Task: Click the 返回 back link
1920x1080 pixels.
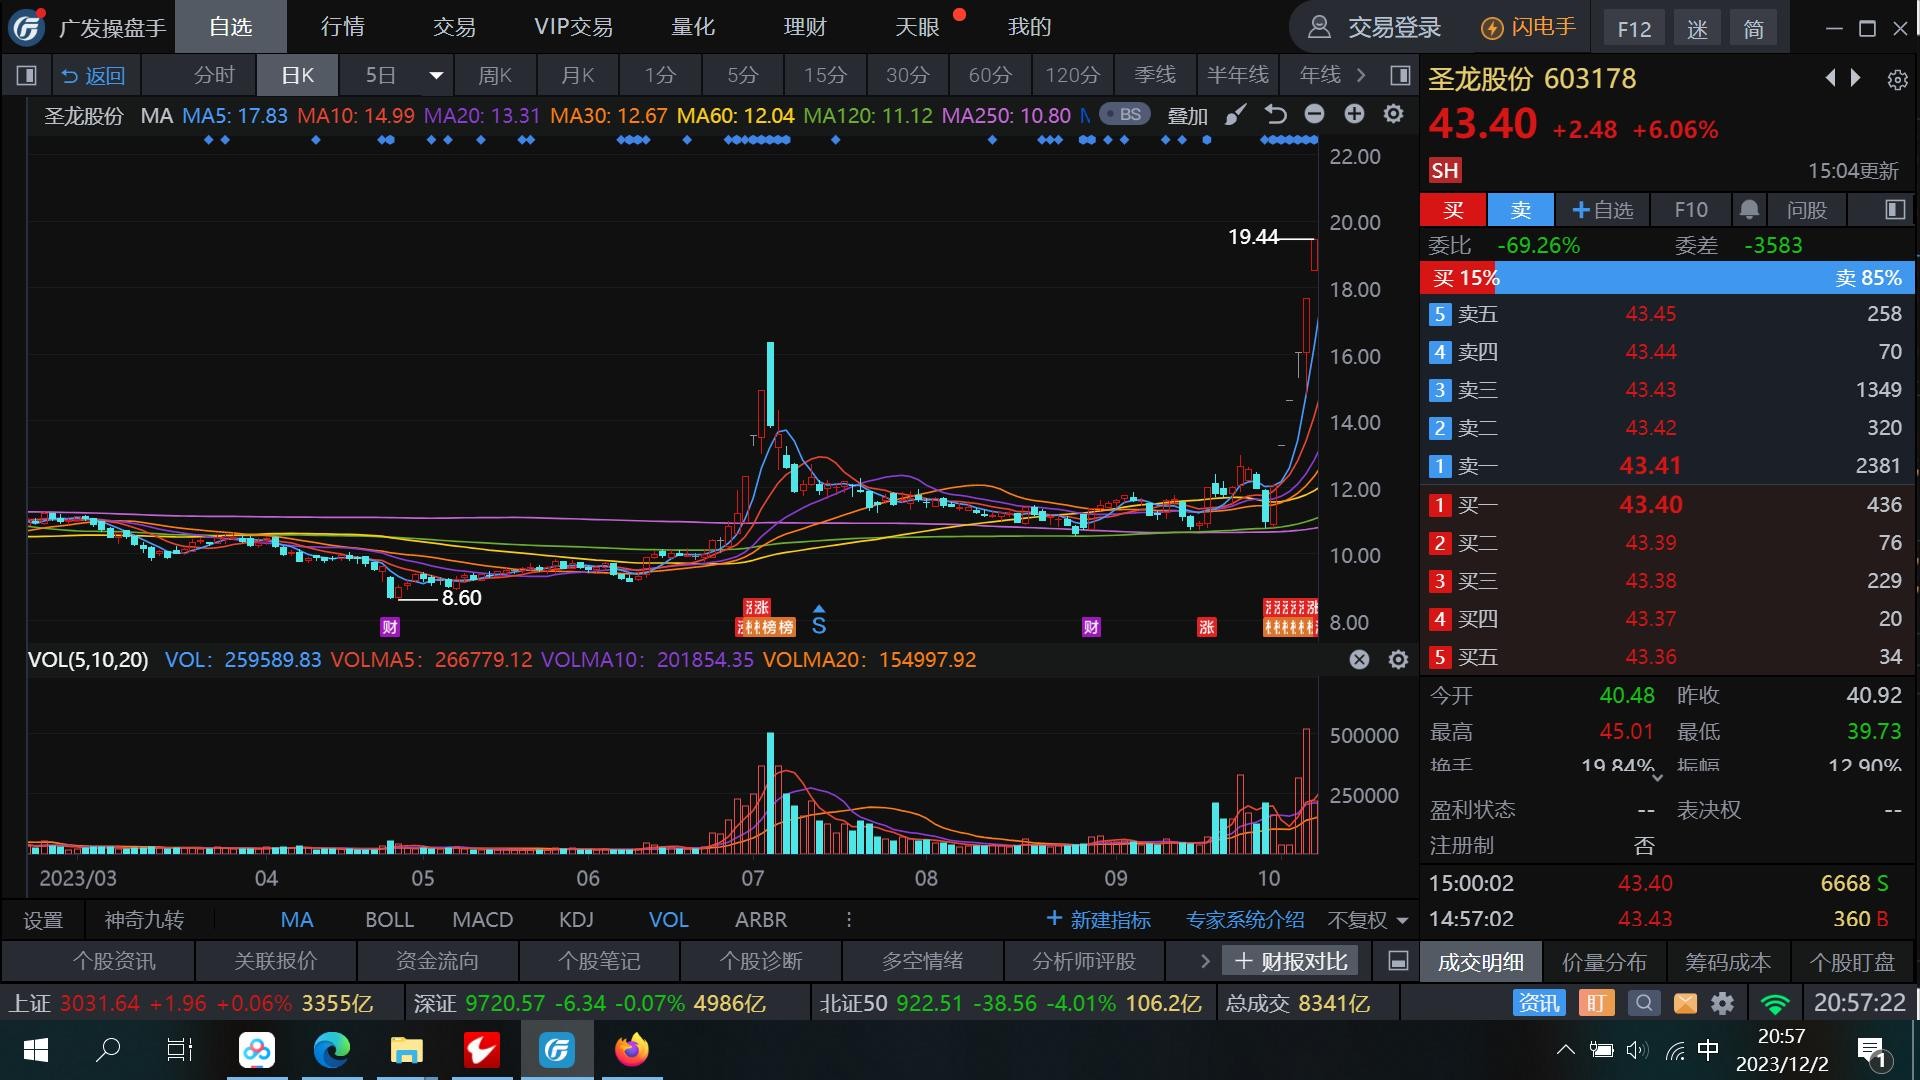Action: [x=93, y=75]
